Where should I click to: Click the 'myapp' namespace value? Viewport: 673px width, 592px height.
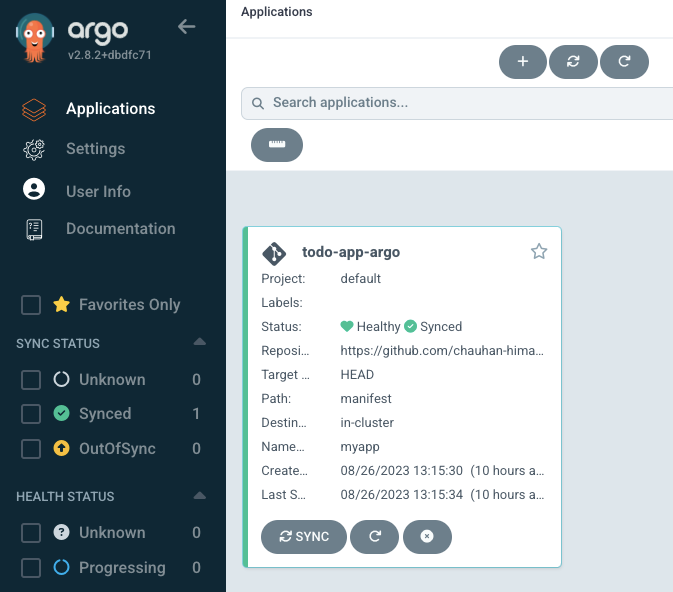(x=360, y=447)
